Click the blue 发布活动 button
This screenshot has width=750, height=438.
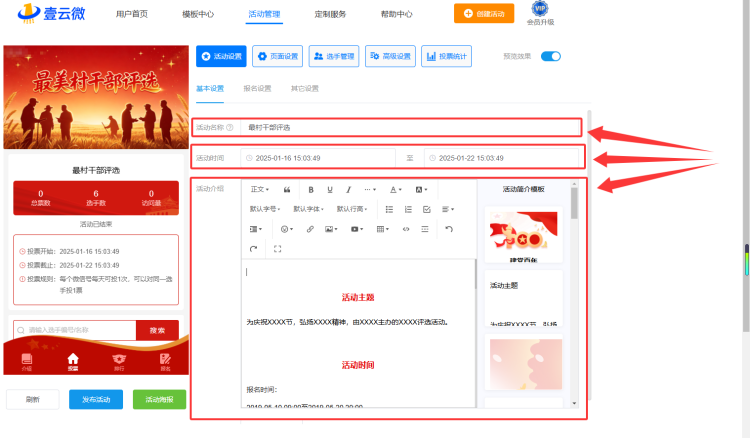click(x=96, y=399)
